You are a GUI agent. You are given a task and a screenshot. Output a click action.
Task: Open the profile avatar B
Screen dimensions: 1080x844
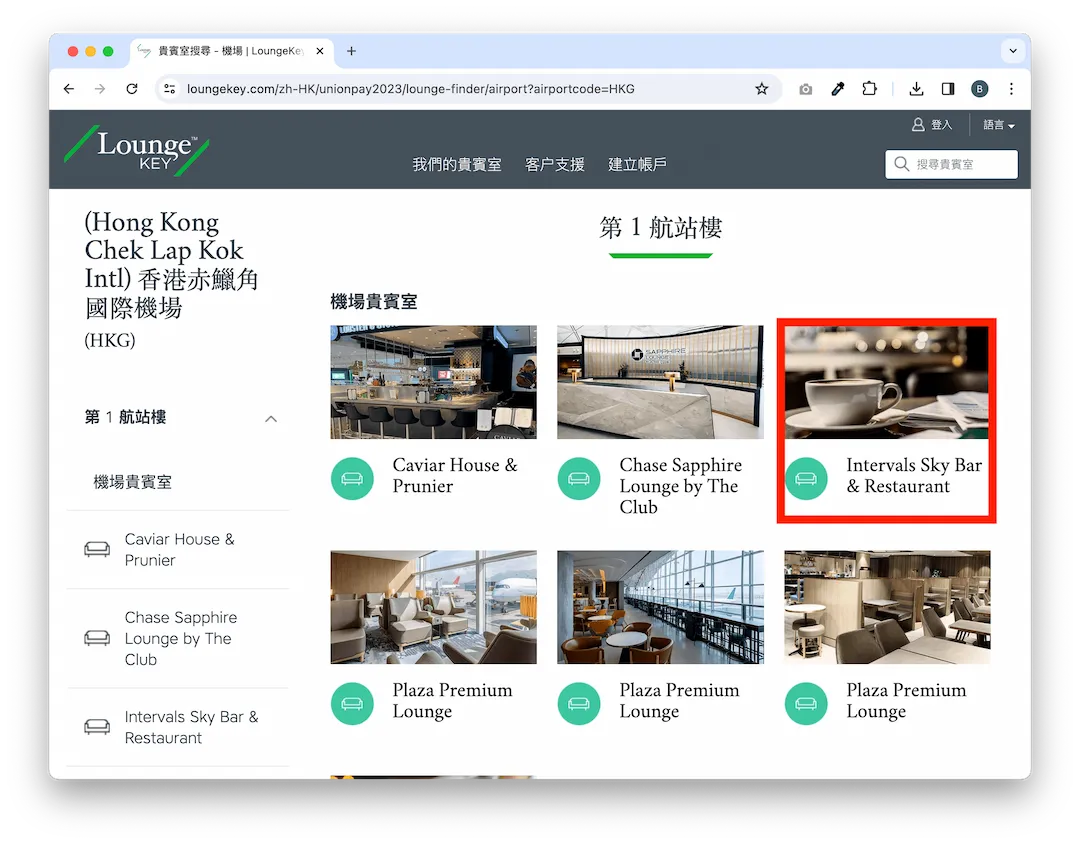[x=979, y=89]
